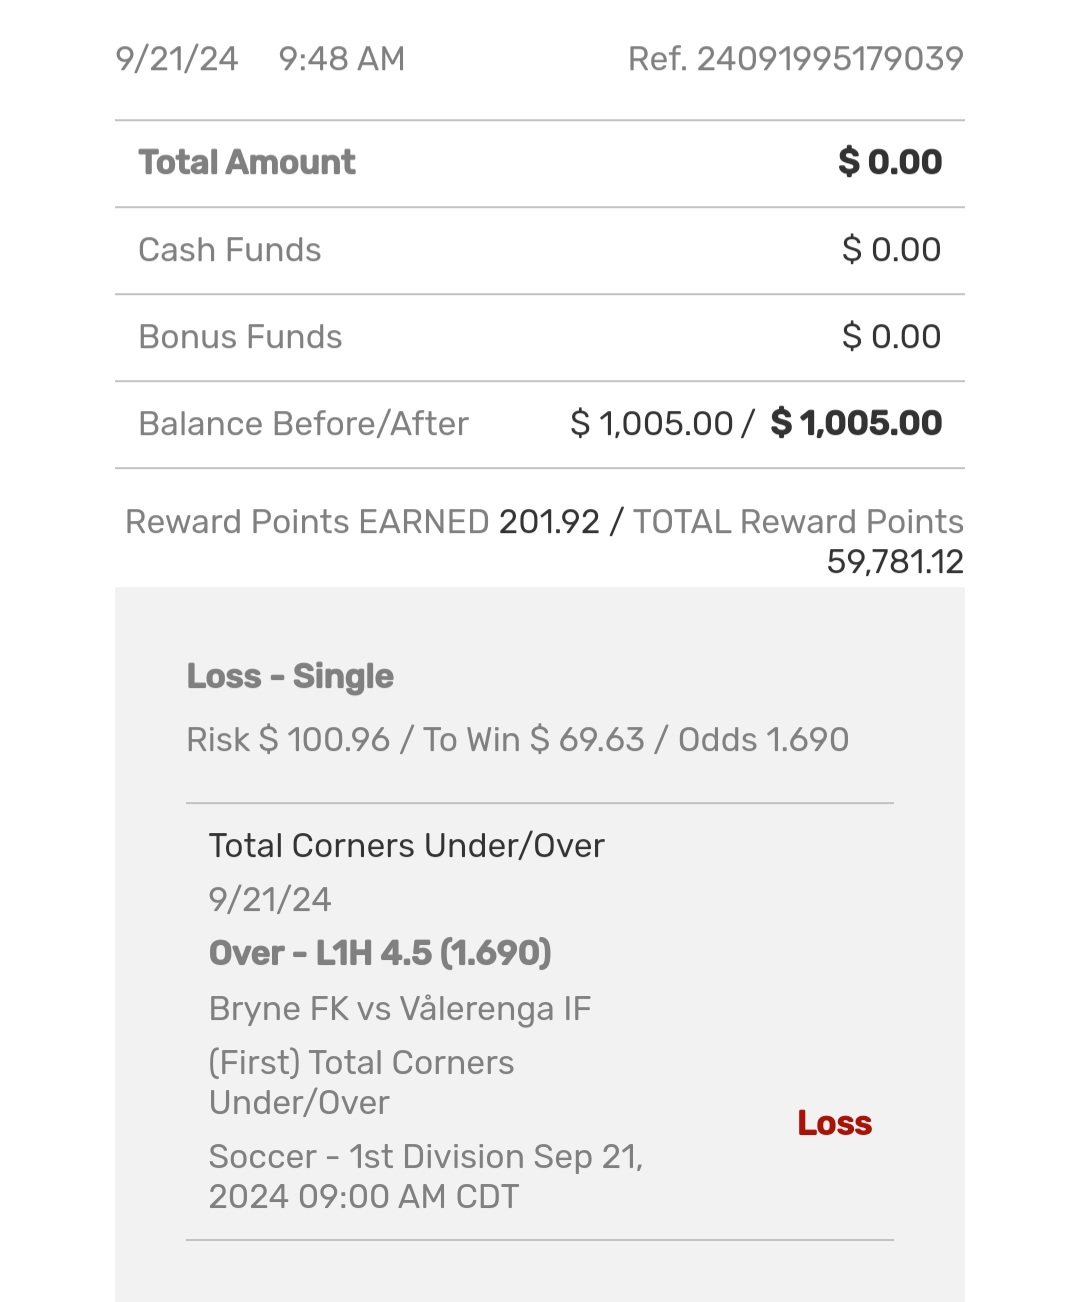Select total reward points 59,781.12
This screenshot has height=1302, width=1080.
(x=895, y=562)
